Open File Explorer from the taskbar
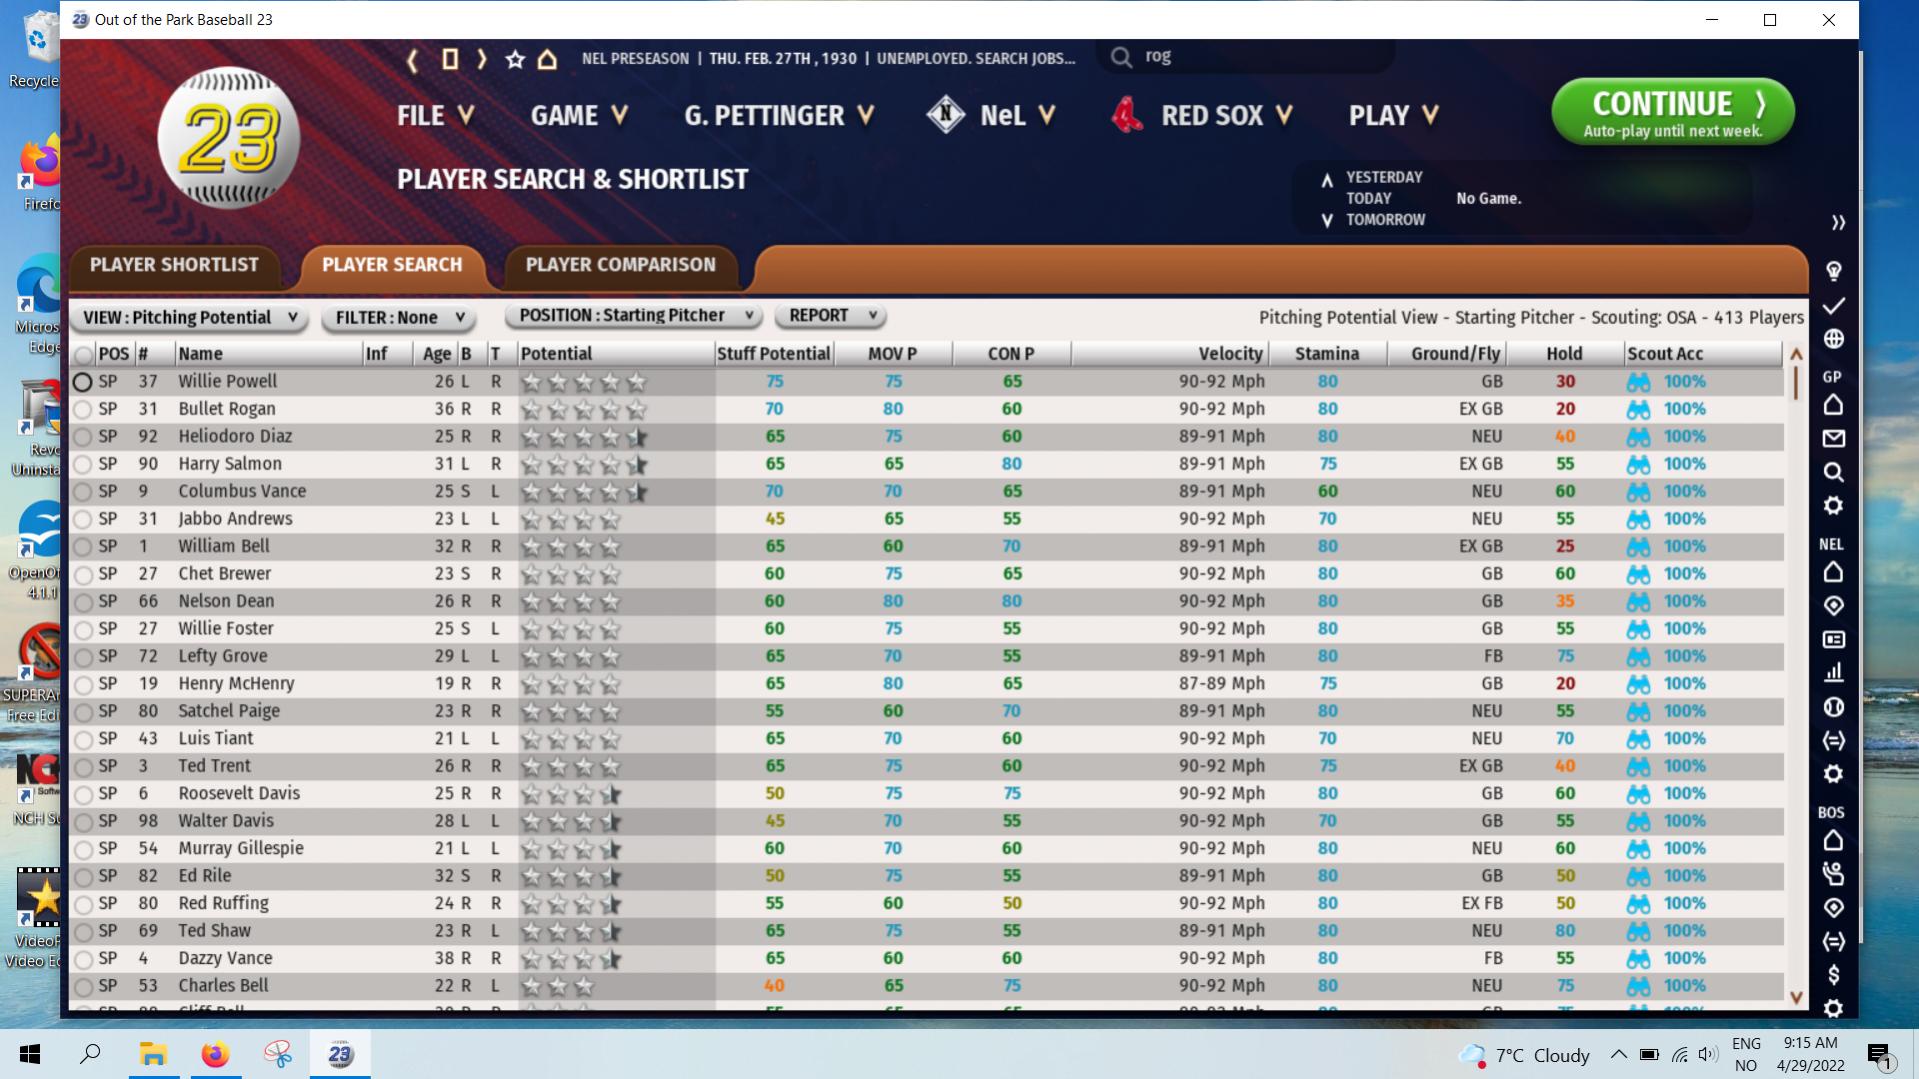The height and width of the screenshot is (1079, 1919). pyautogui.click(x=152, y=1054)
